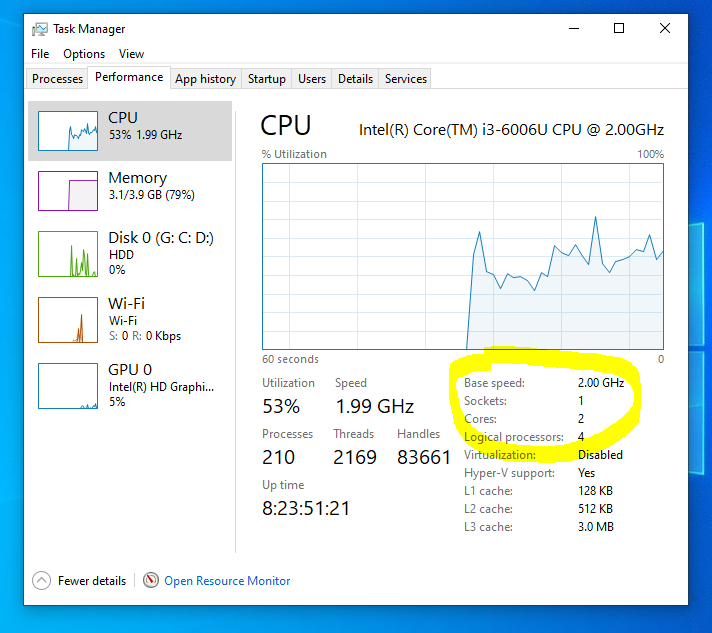Click the Resource Monitor gauge icon
712x633 pixels.
151,580
